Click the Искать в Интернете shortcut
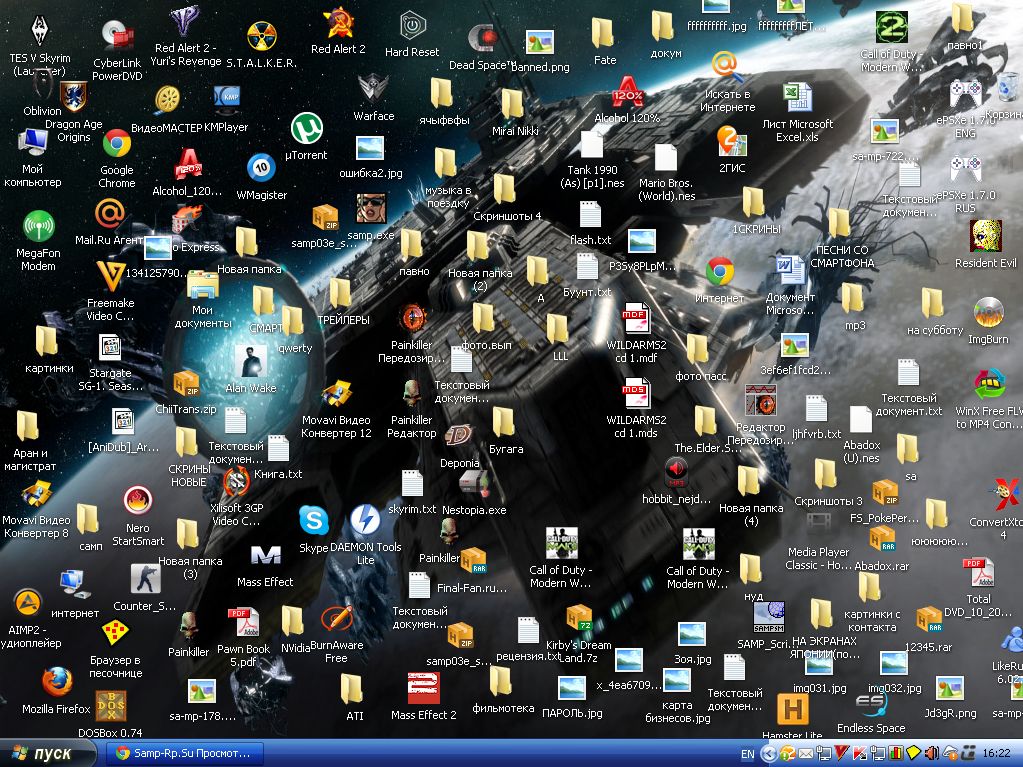The image size is (1023, 767). [x=727, y=68]
